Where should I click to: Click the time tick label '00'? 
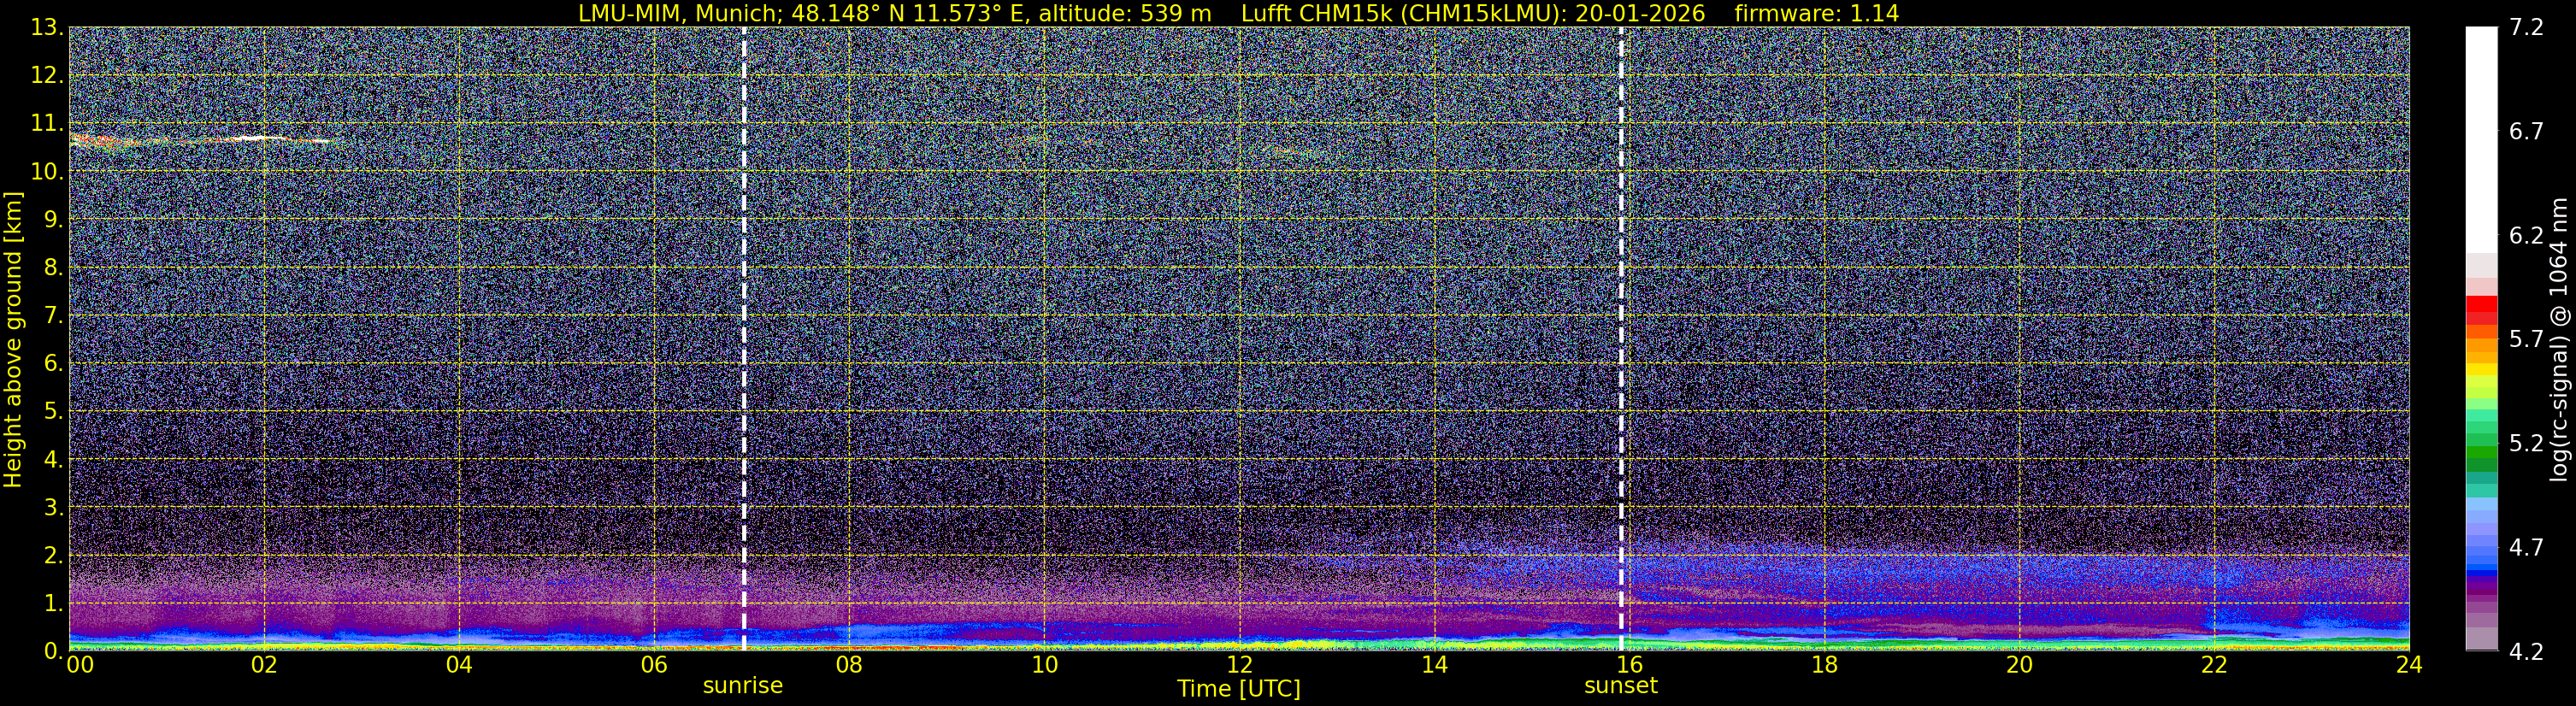80,665
